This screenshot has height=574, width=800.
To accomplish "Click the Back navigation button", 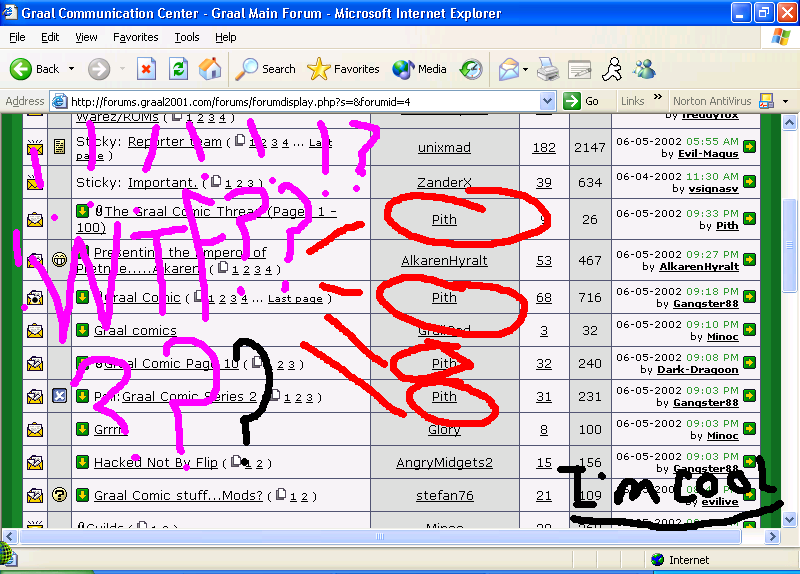I will point(36,69).
